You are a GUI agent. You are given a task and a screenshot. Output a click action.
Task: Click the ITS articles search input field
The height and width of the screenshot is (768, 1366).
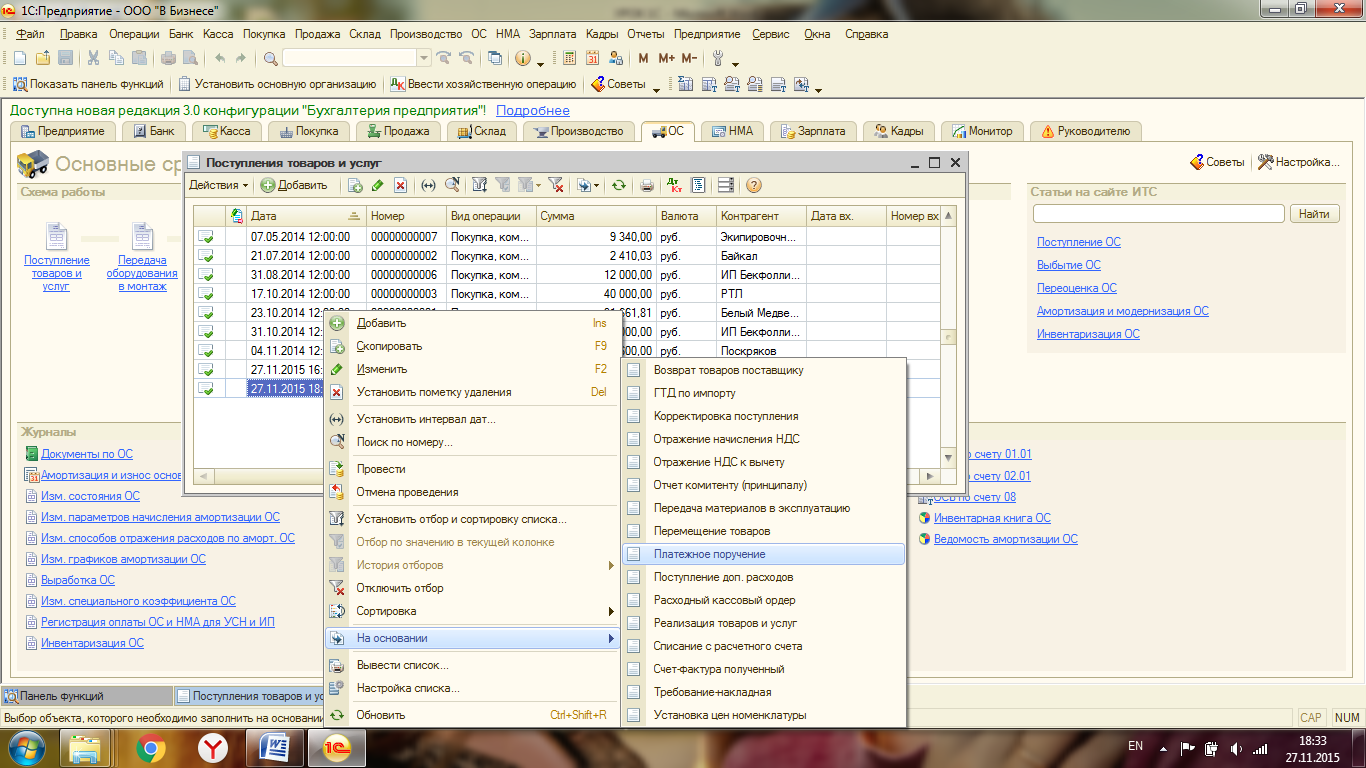click(1158, 214)
